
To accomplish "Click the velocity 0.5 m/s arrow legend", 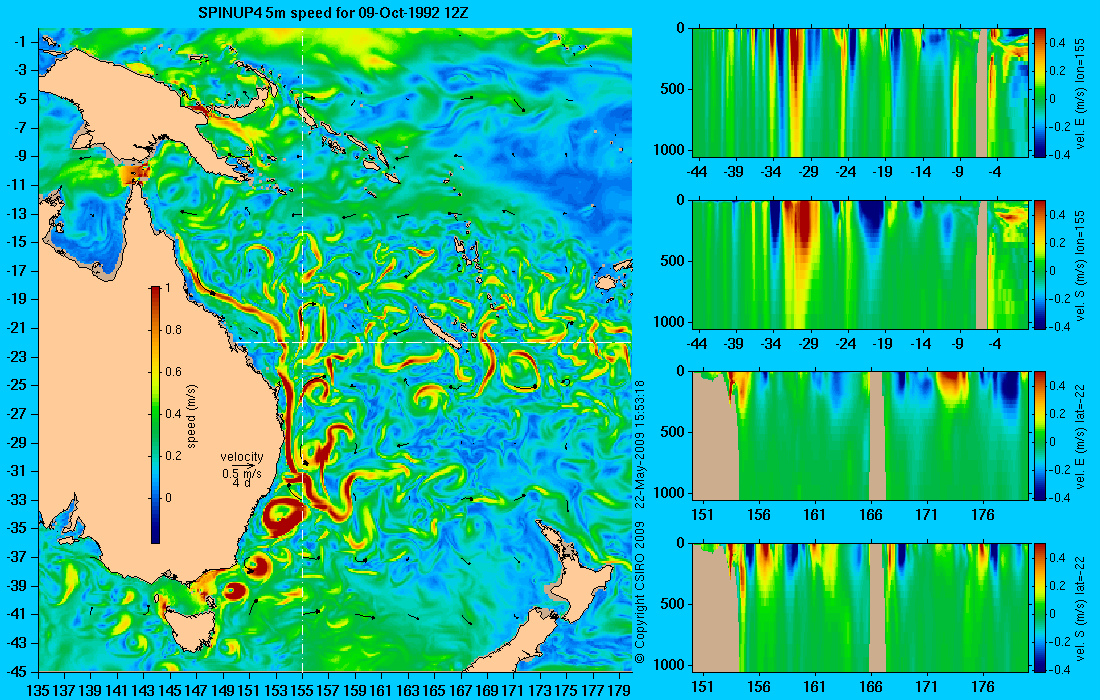I will [x=242, y=470].
